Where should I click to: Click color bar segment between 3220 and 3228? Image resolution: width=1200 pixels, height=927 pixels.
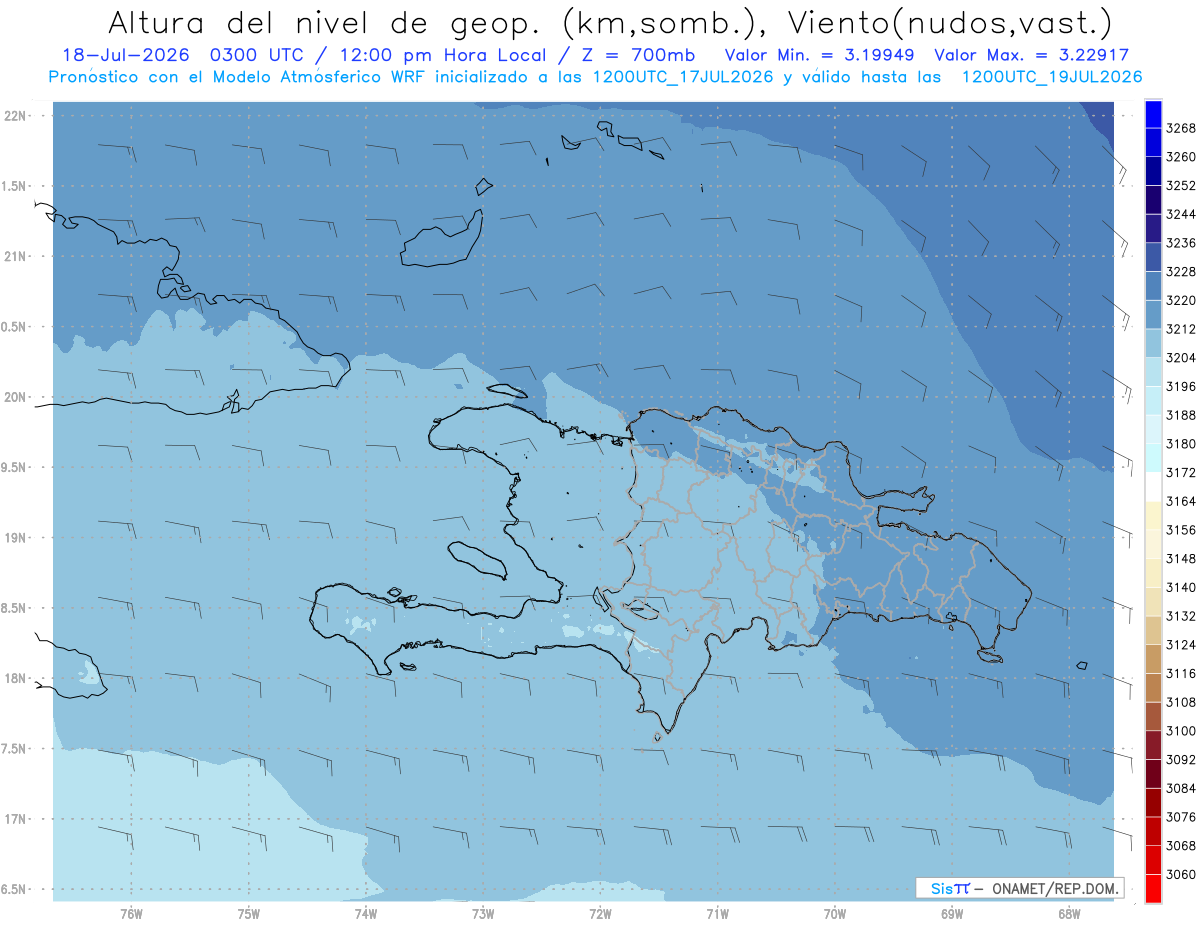pyautogui.click(x=1153, y=285)
